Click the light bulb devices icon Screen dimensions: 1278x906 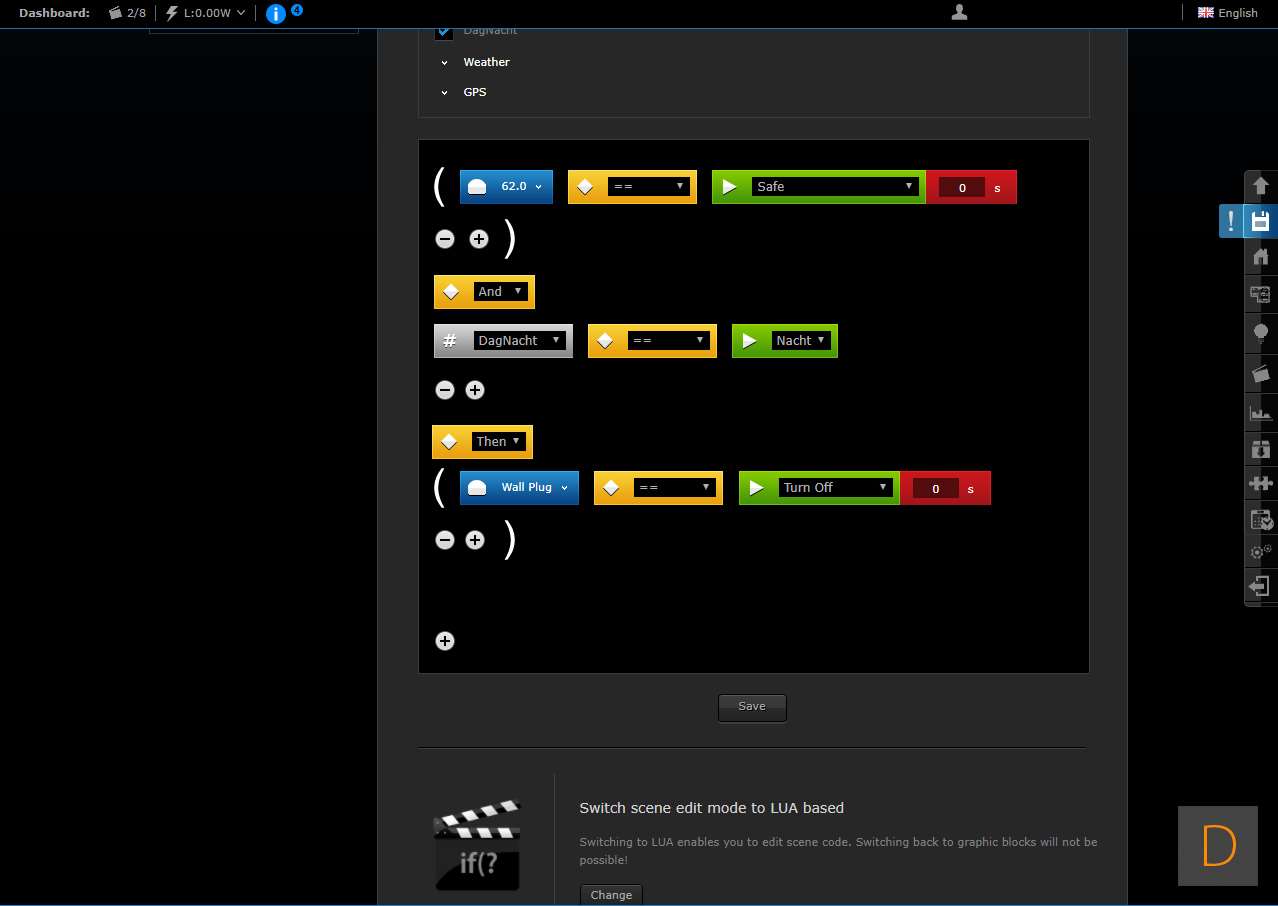point(1260,332)
